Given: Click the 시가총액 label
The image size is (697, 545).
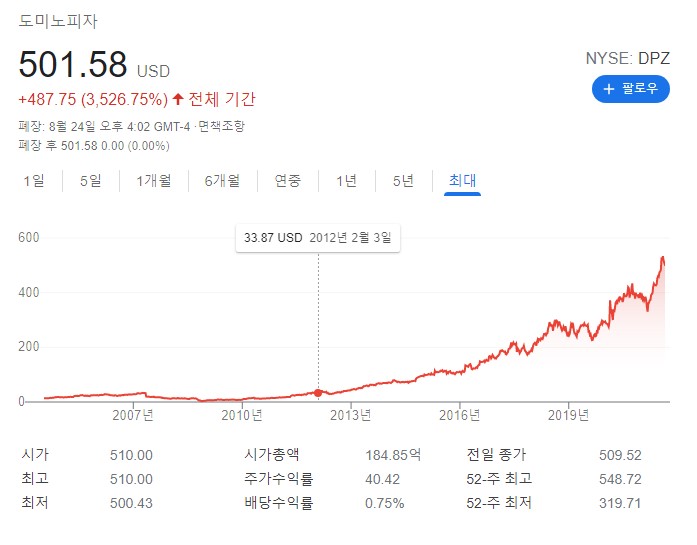Looking at the screenshot, I should click(x=272, y=454).
